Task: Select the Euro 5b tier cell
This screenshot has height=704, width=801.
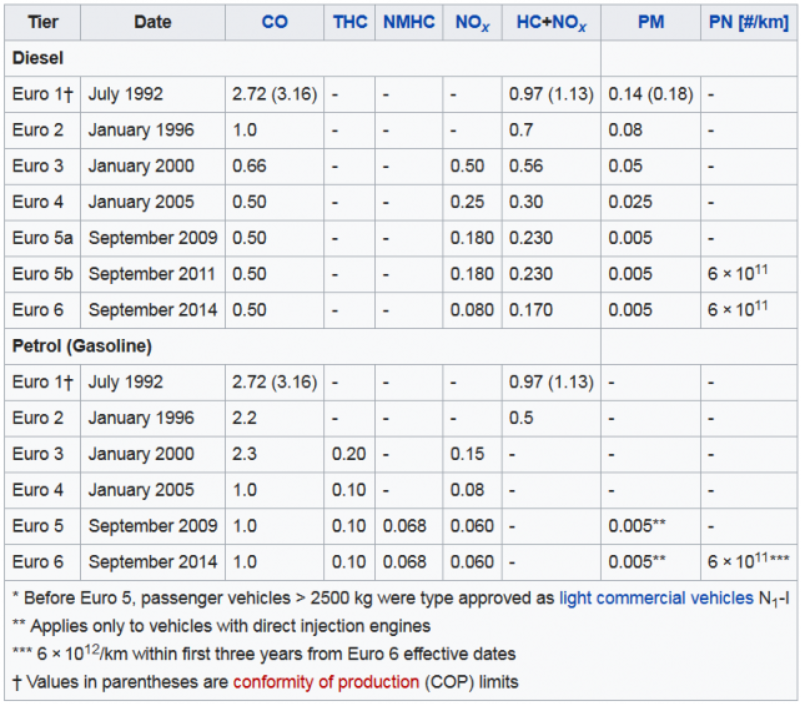Action: [42, 274]
